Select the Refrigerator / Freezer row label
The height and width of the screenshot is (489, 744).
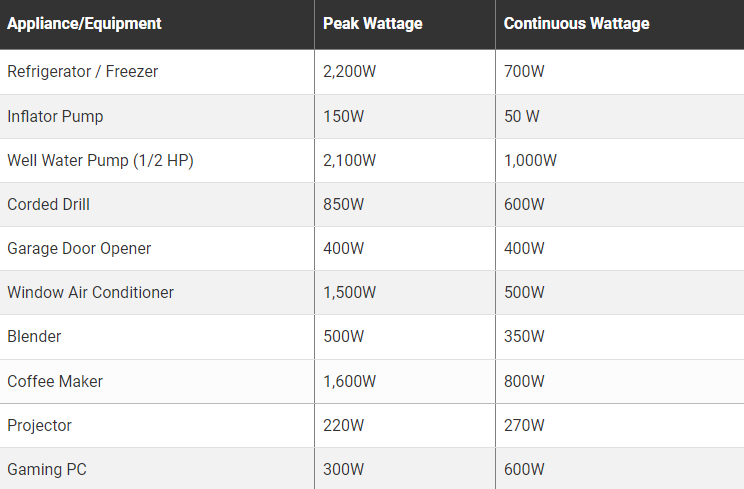[82, 72]
